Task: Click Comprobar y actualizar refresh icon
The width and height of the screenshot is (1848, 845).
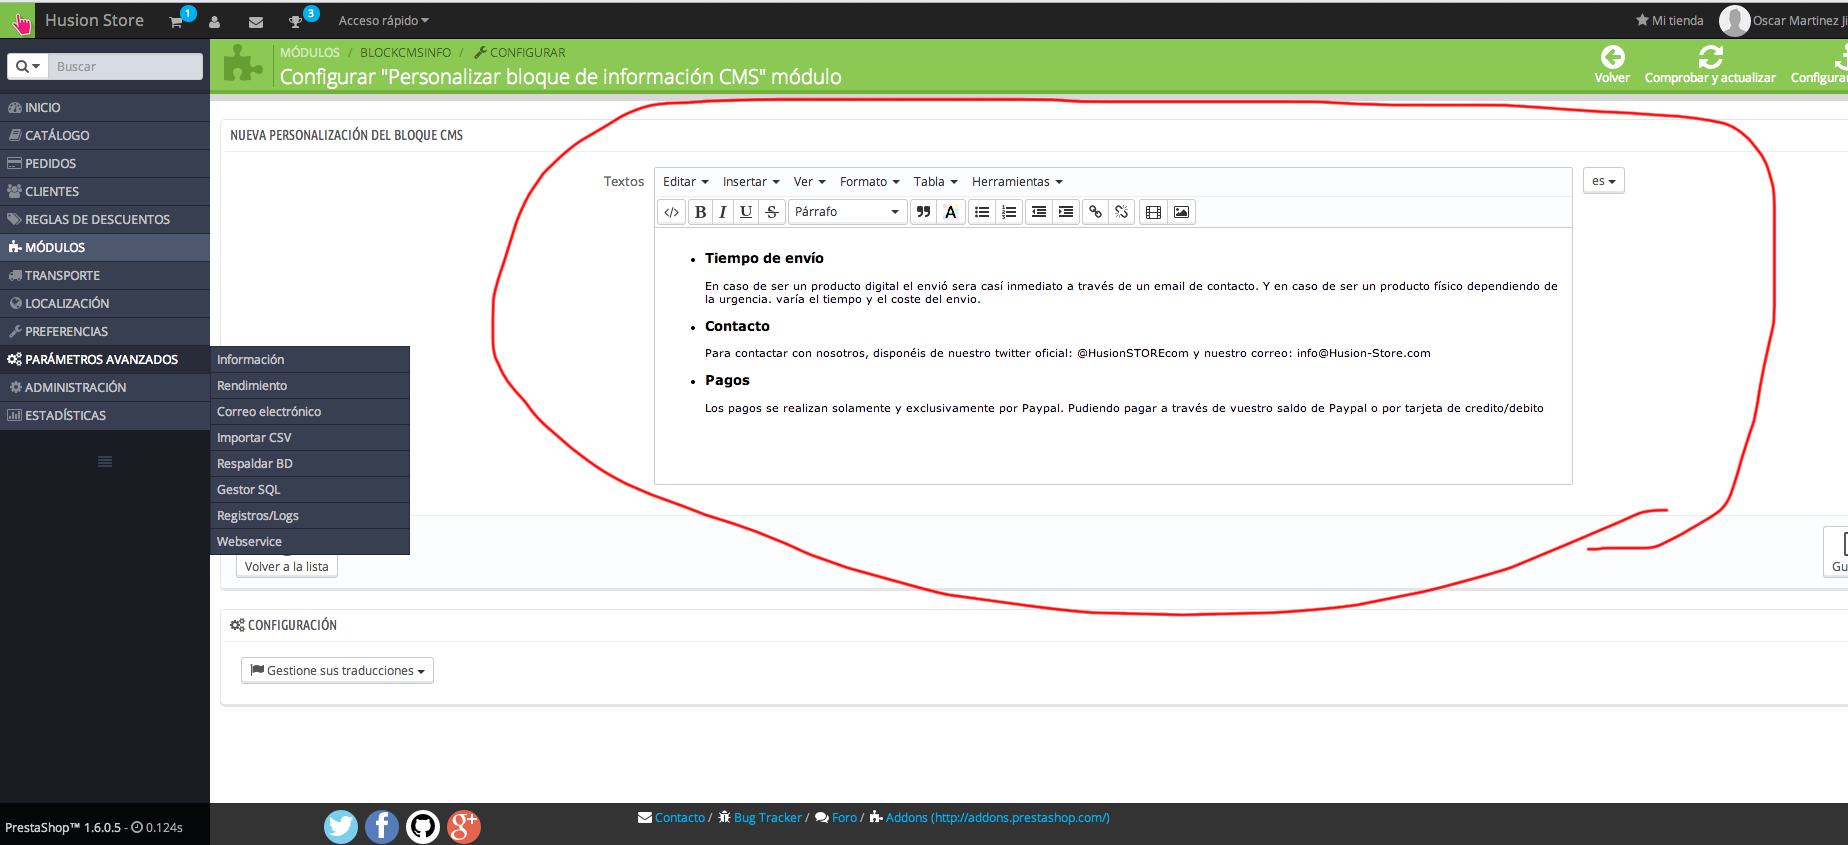Action: coord(1710,57)
